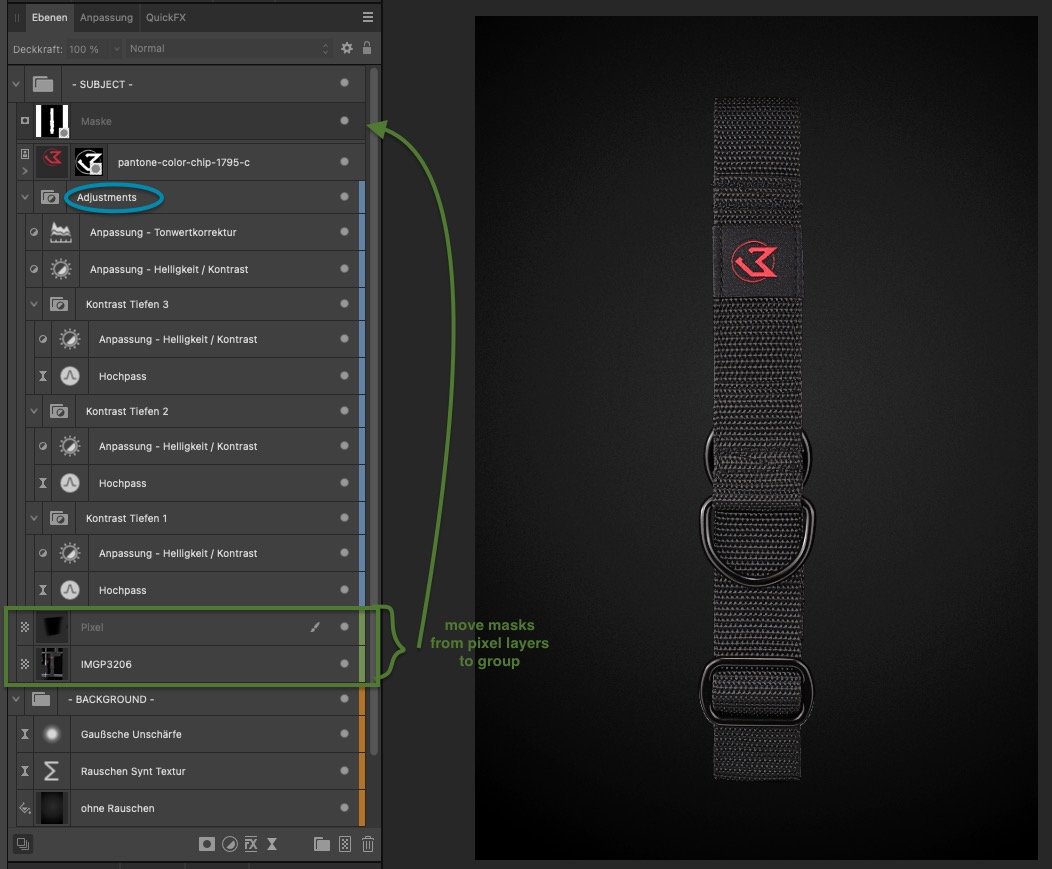Click the live filter hourglass icon
Screen dimensions: 1052x869
pyautogui.click(x=272, y=844)
